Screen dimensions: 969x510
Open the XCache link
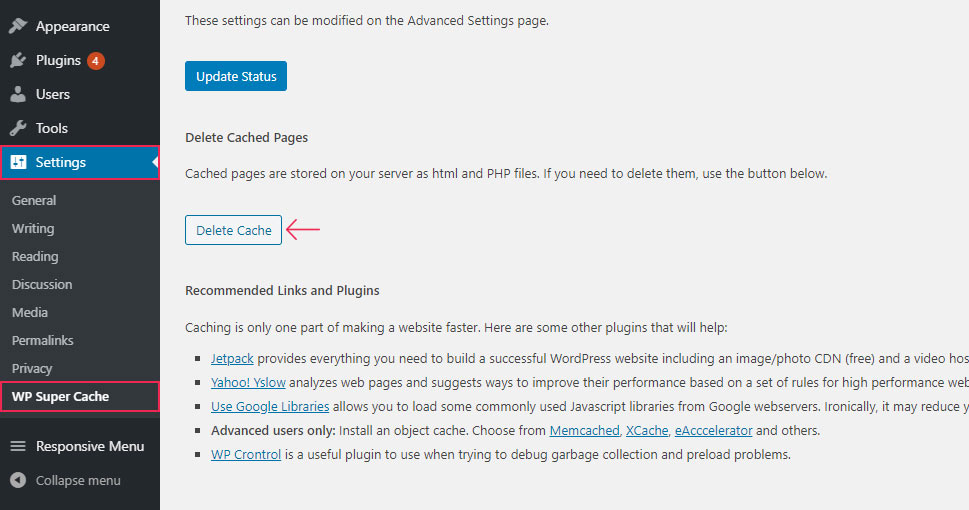coord(647,430)
